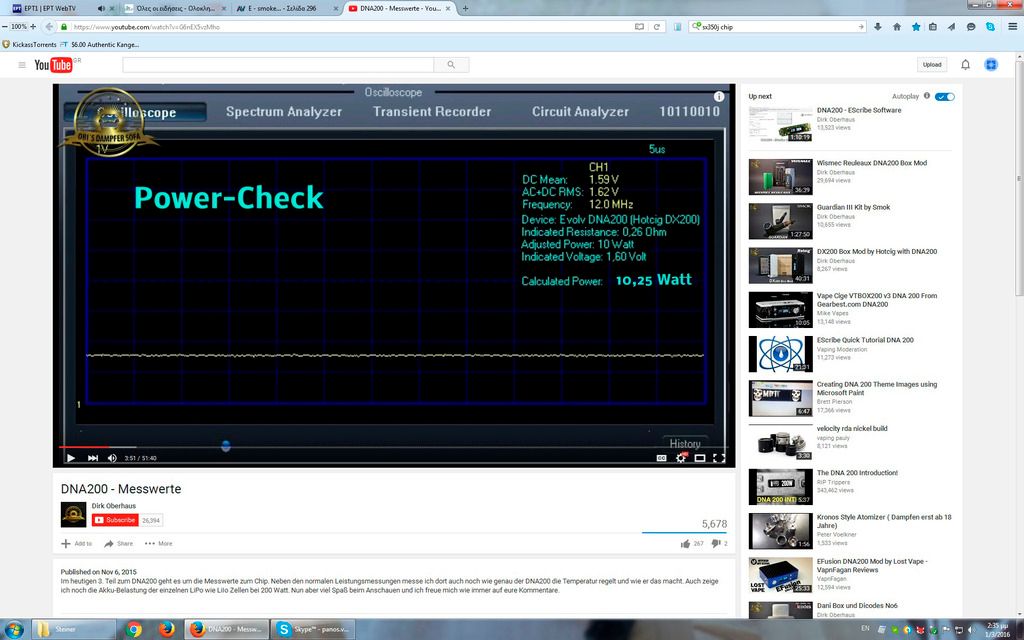This screenshot has width=1024, height=640.
Task: Open the video settings gear icon
Action: pos(680,458)
